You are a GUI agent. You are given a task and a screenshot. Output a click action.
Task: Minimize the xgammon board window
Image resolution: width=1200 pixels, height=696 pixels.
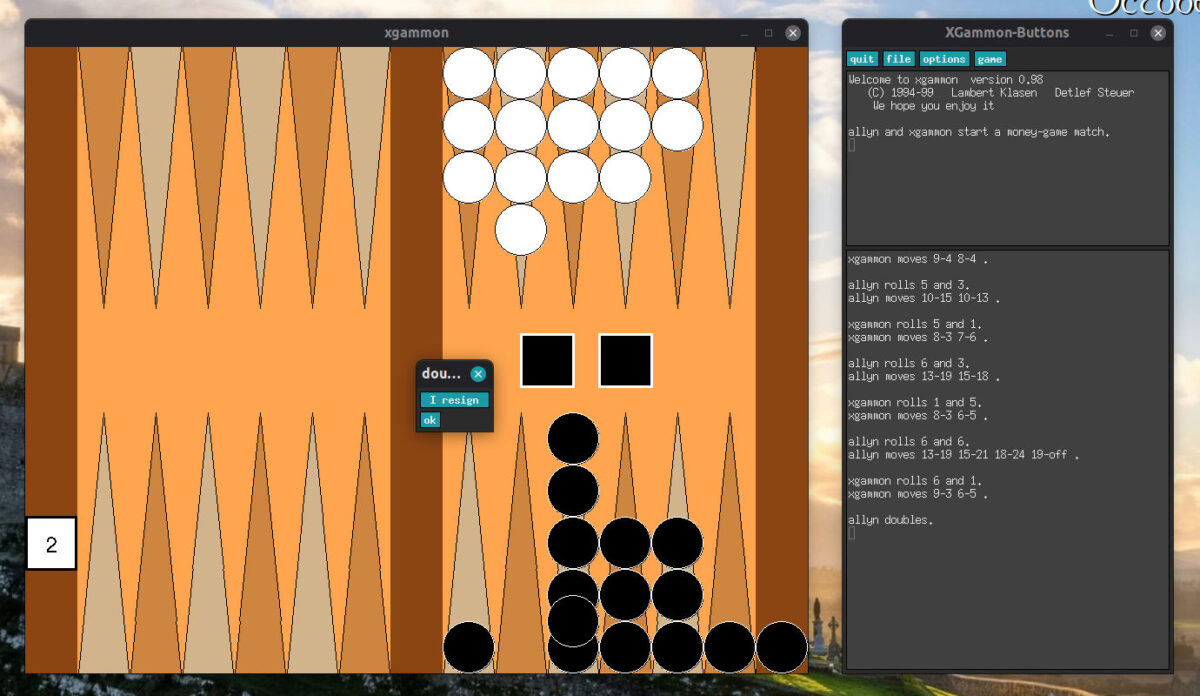744,33
